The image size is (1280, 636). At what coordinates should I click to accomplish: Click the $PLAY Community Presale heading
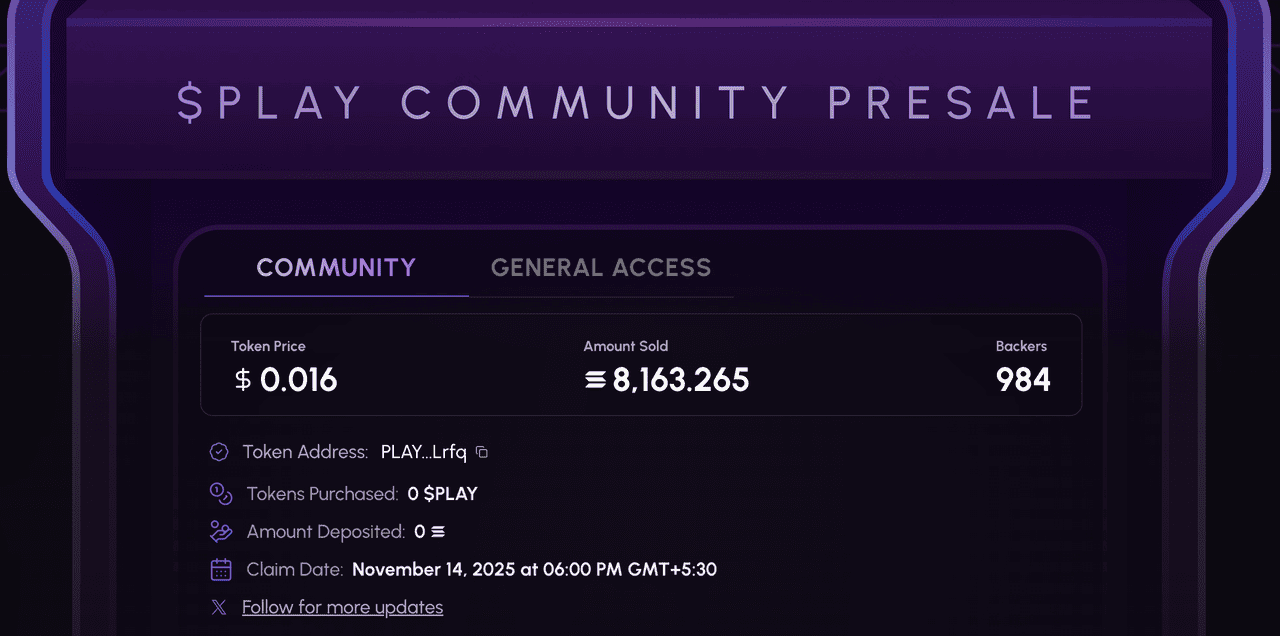tap(638, 103)
